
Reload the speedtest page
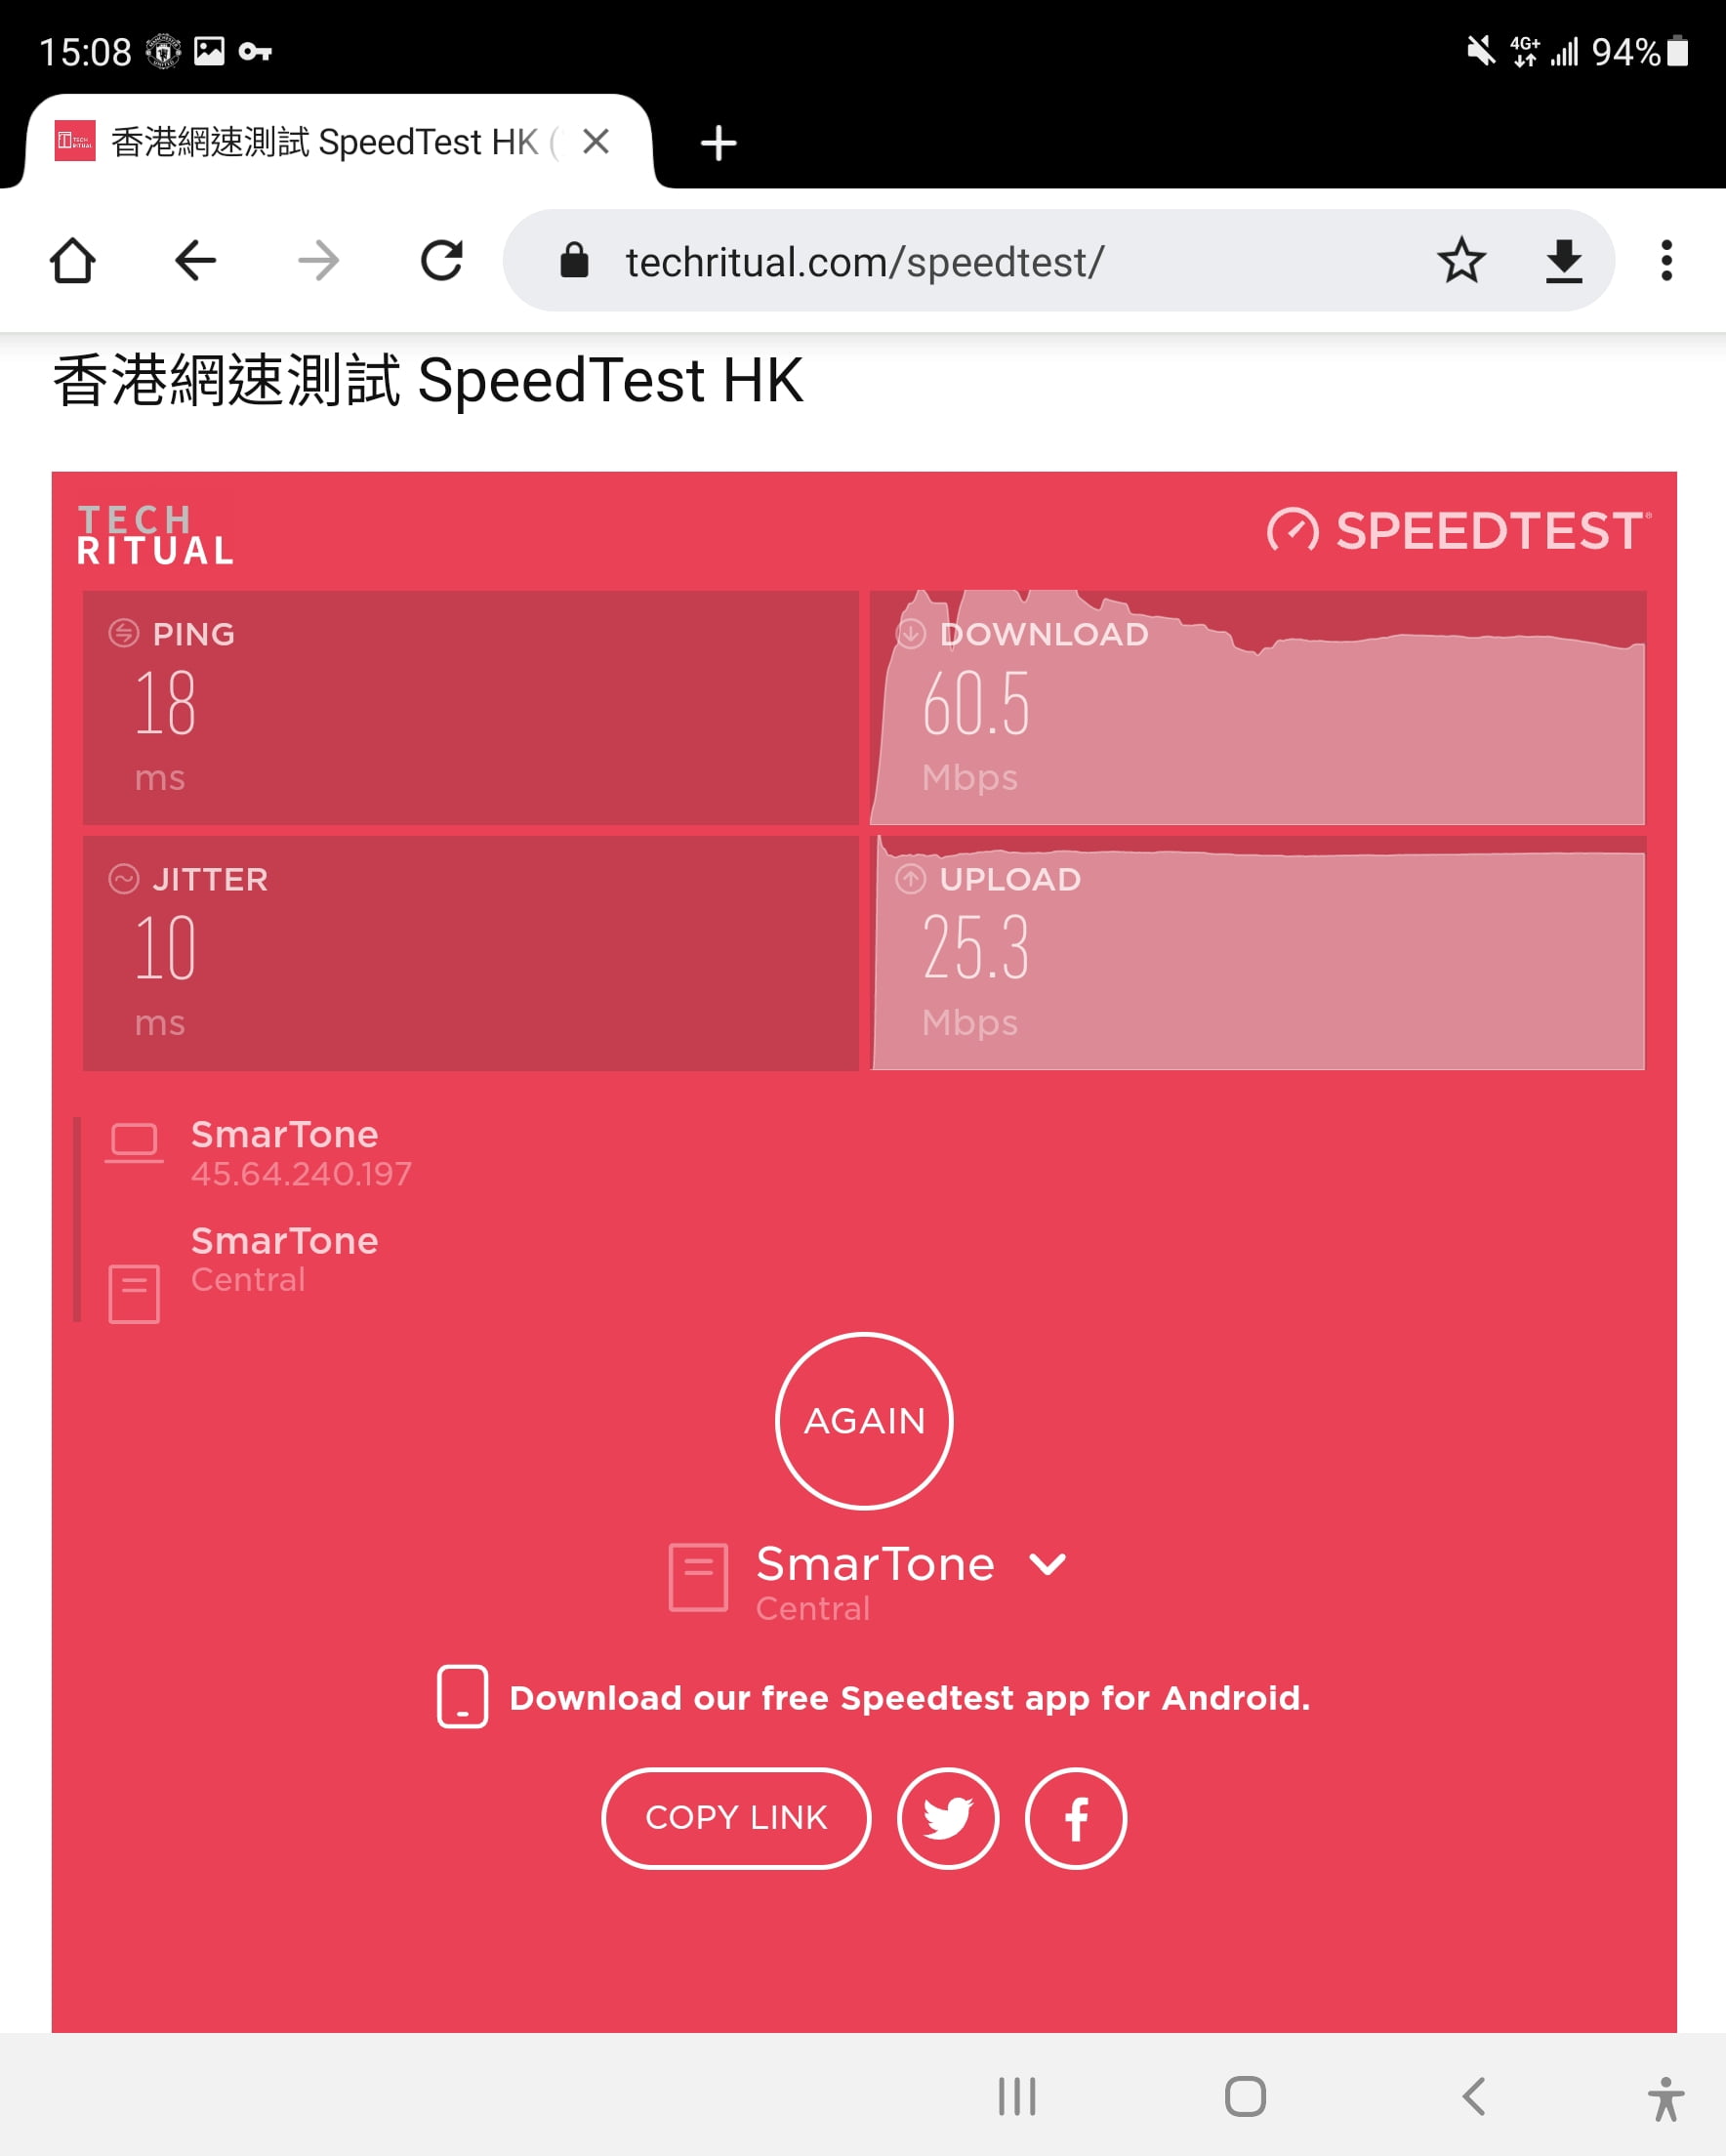coord(442,261)
